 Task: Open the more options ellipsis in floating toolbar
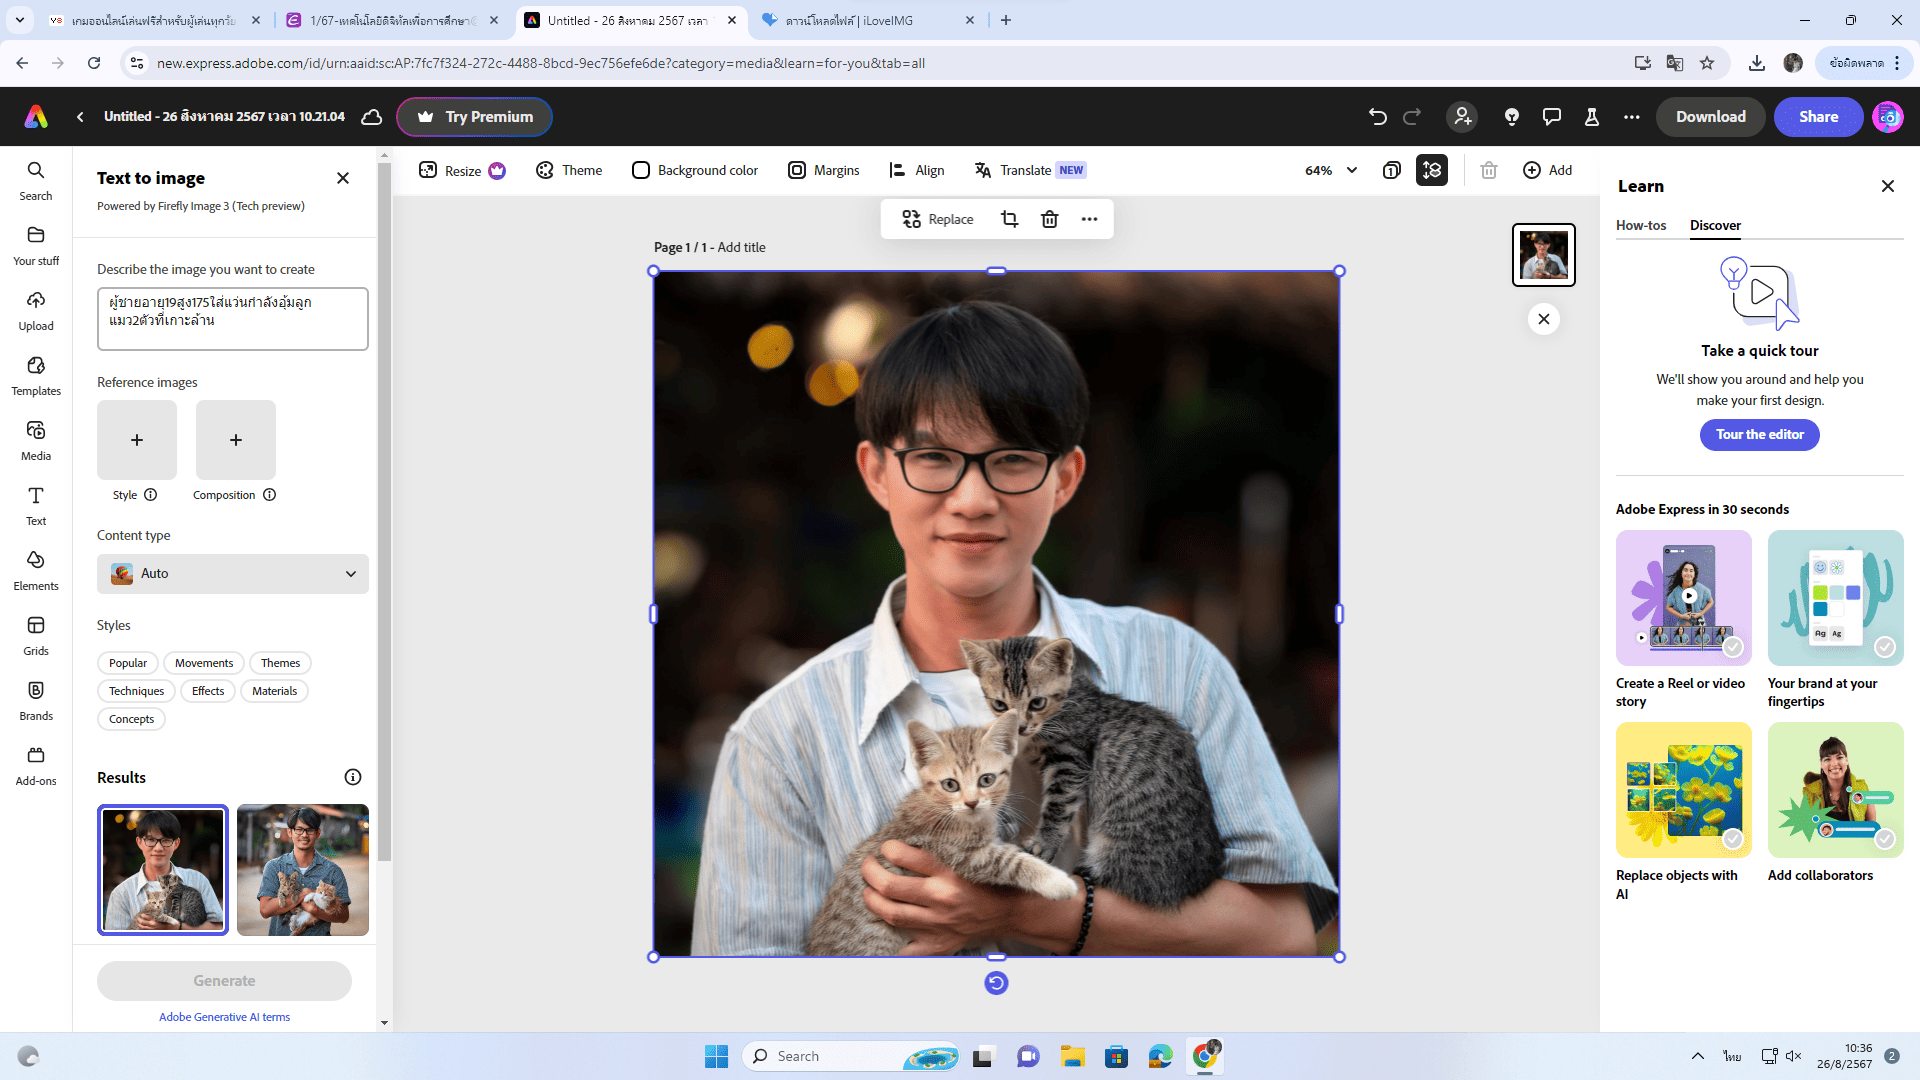pyautogui.click(x=1089, y=219)
